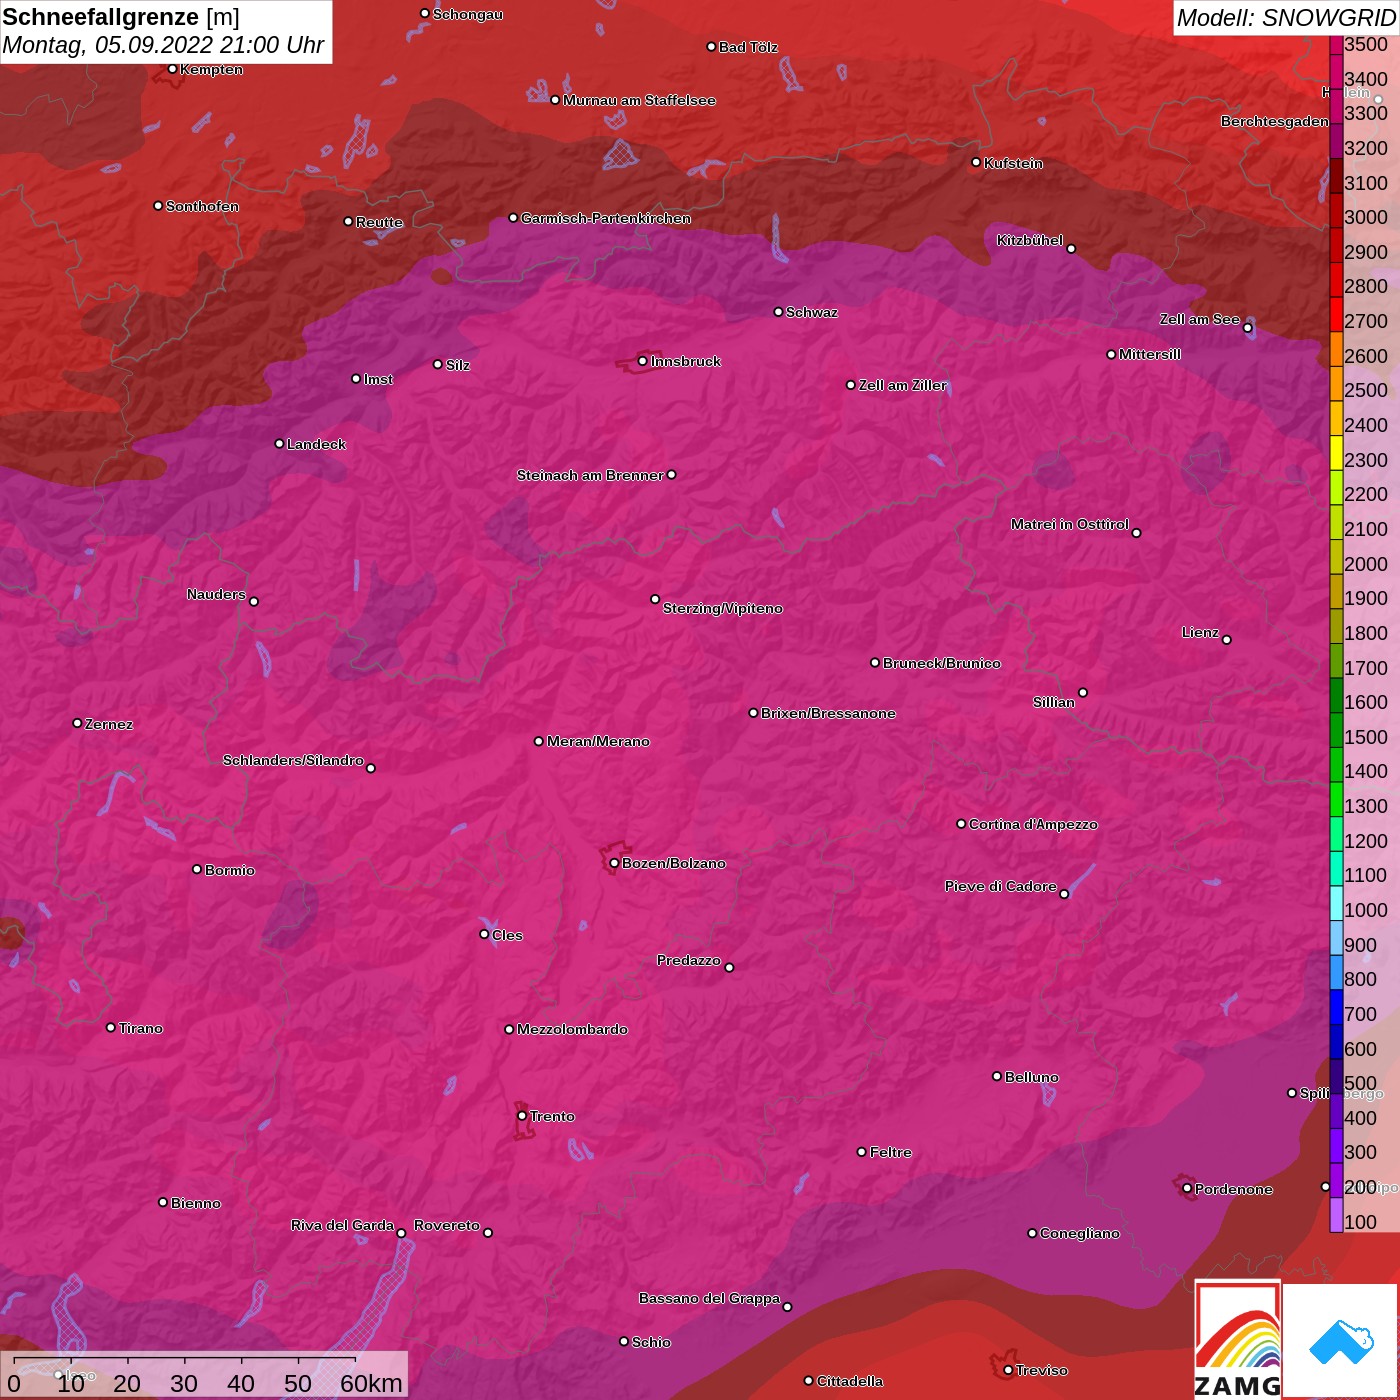Click the 'Zernez' map label
Screen dimensions: 1400x1400
(109, 724)
